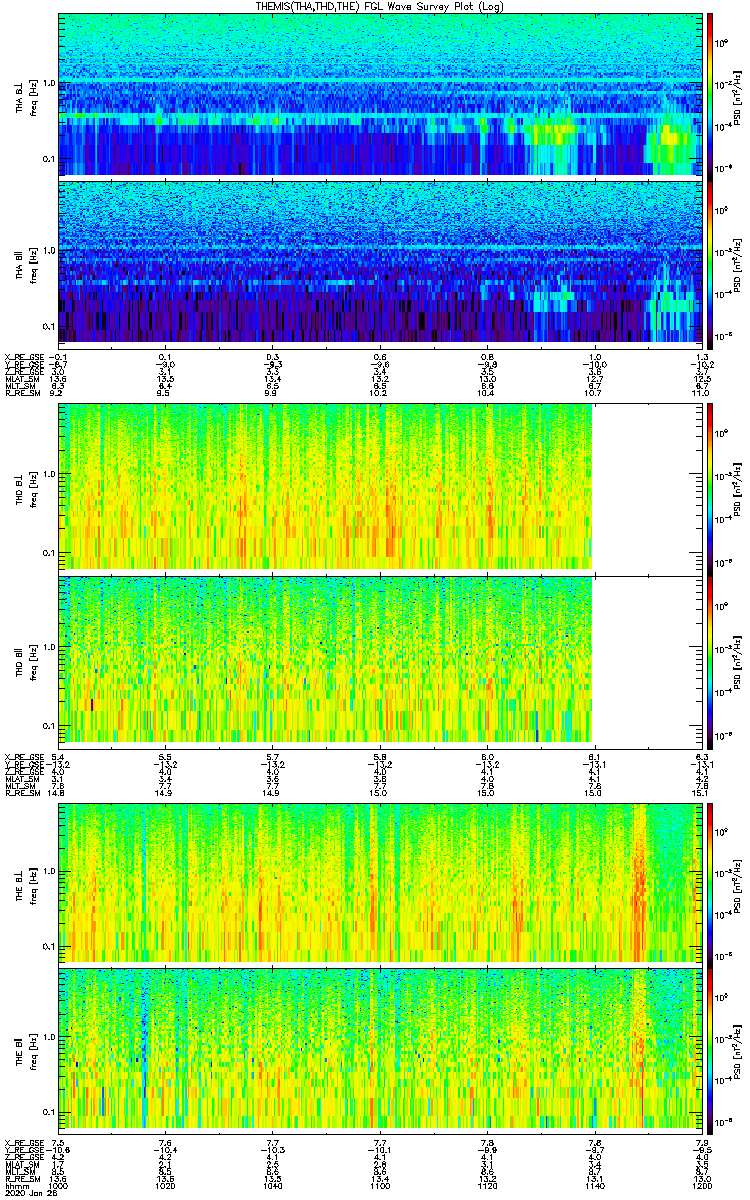Click the X_RE_GSE row label below the THD panels
This screenshot has width=750, height=1200.
25,757
